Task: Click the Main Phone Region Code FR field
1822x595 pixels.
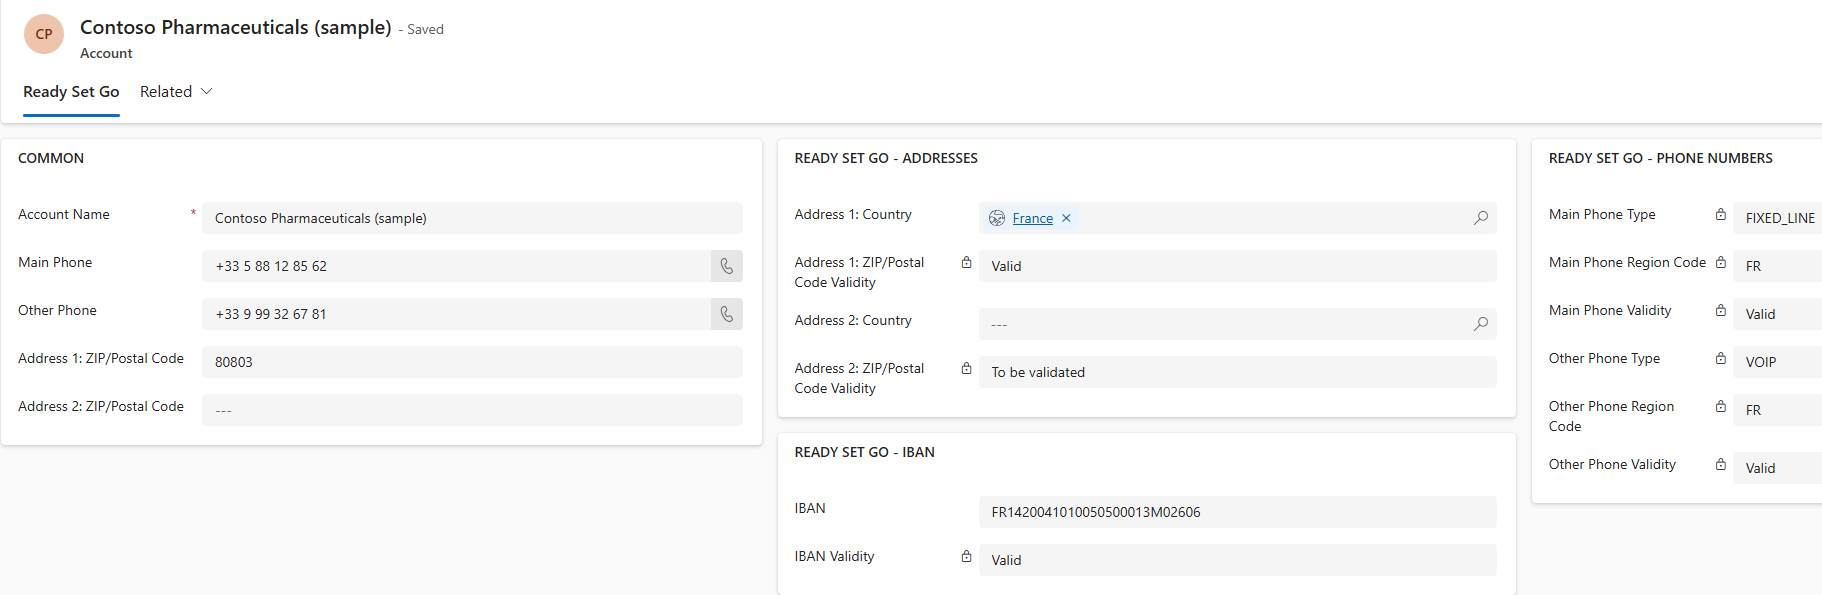Action: click(1777, 266)
